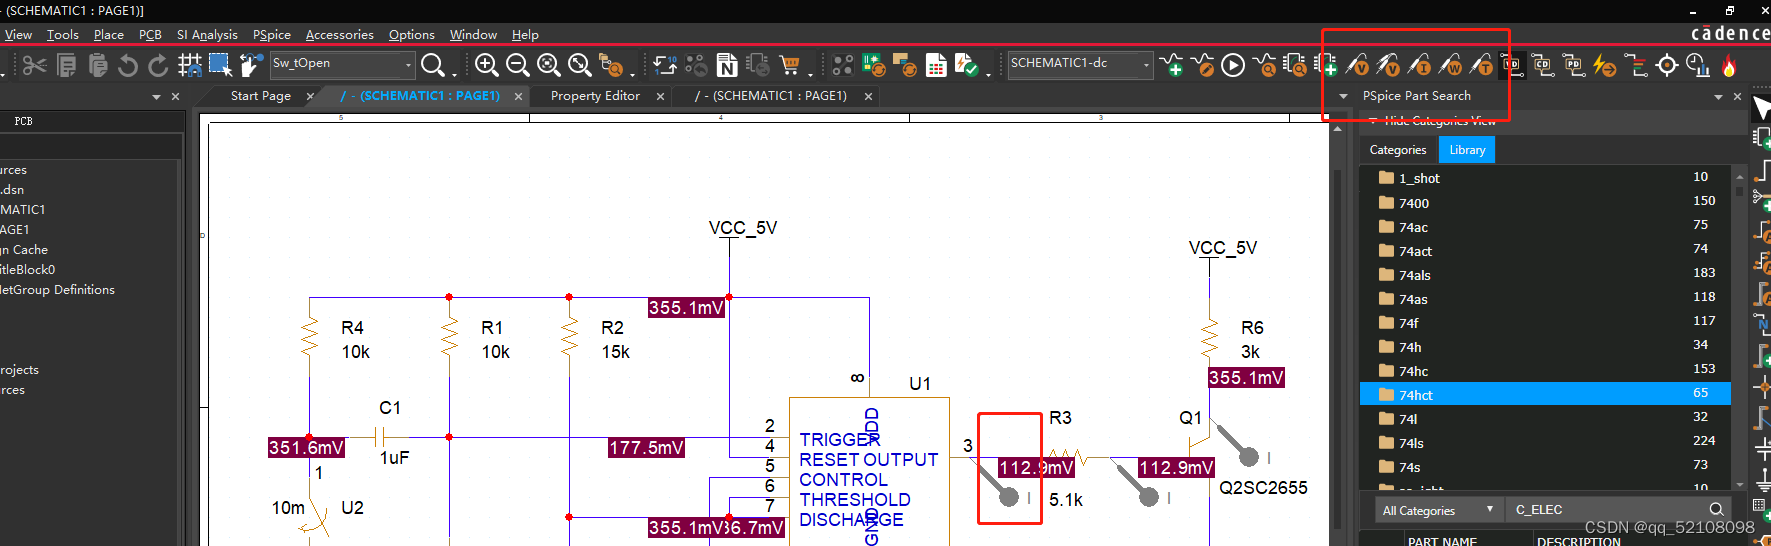Click the Cut scissors icon
The width and height of the screenshot is (1771, 546).
[x=34, y=65]
